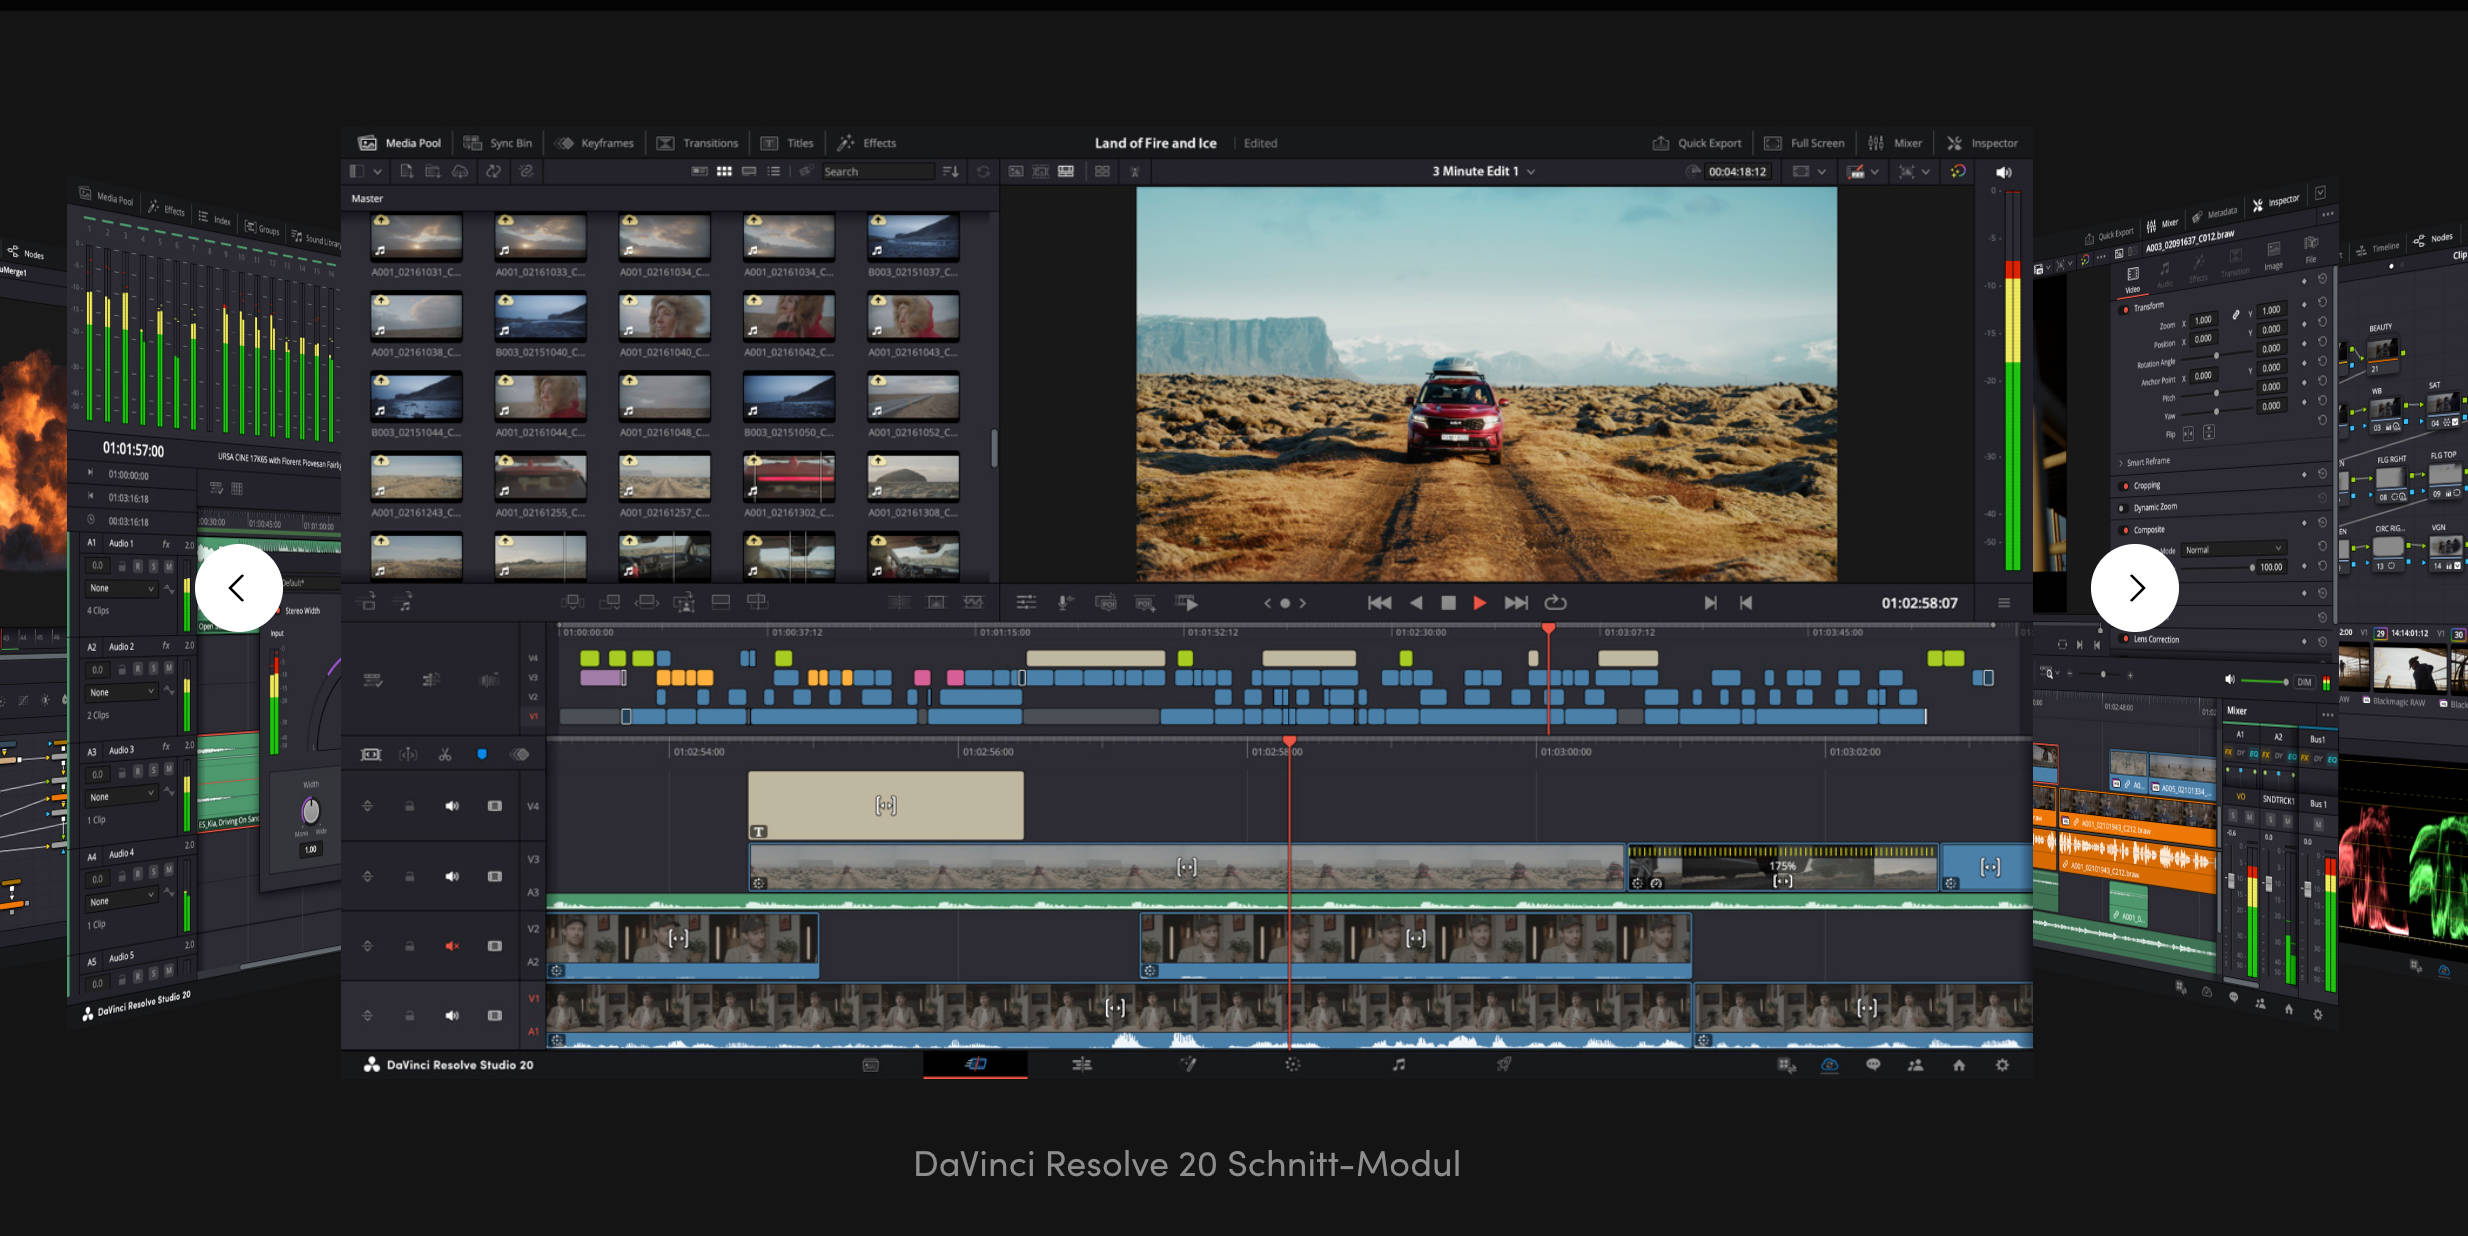
Task: Open the Deliver page
Action: (x=1505, y=1065)
